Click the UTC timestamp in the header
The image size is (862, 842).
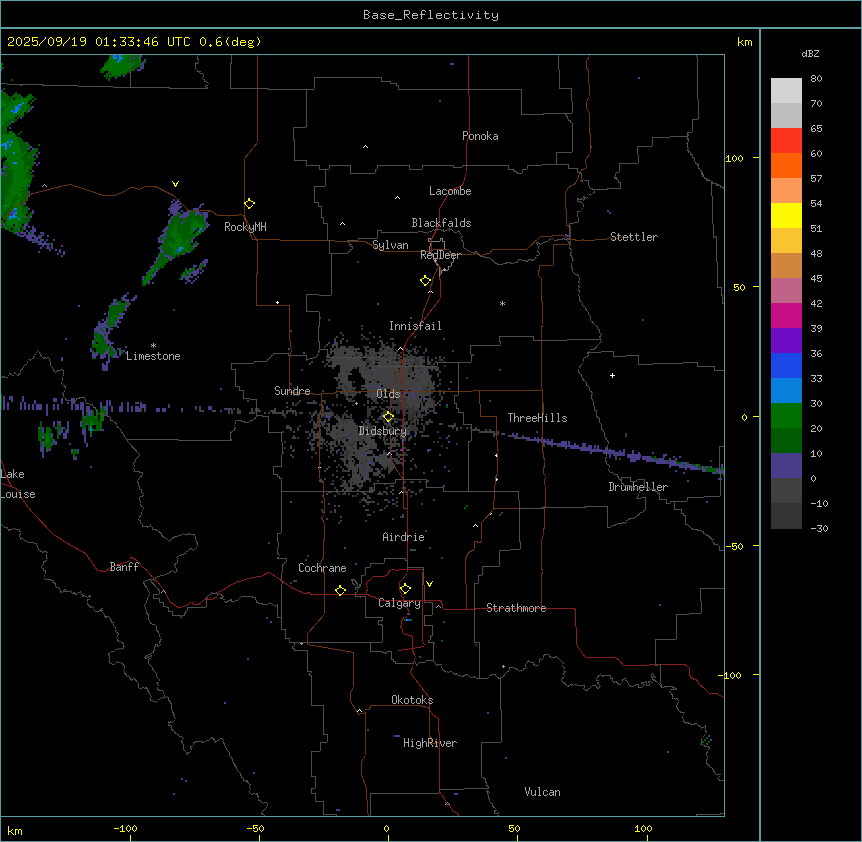point(134,42)
